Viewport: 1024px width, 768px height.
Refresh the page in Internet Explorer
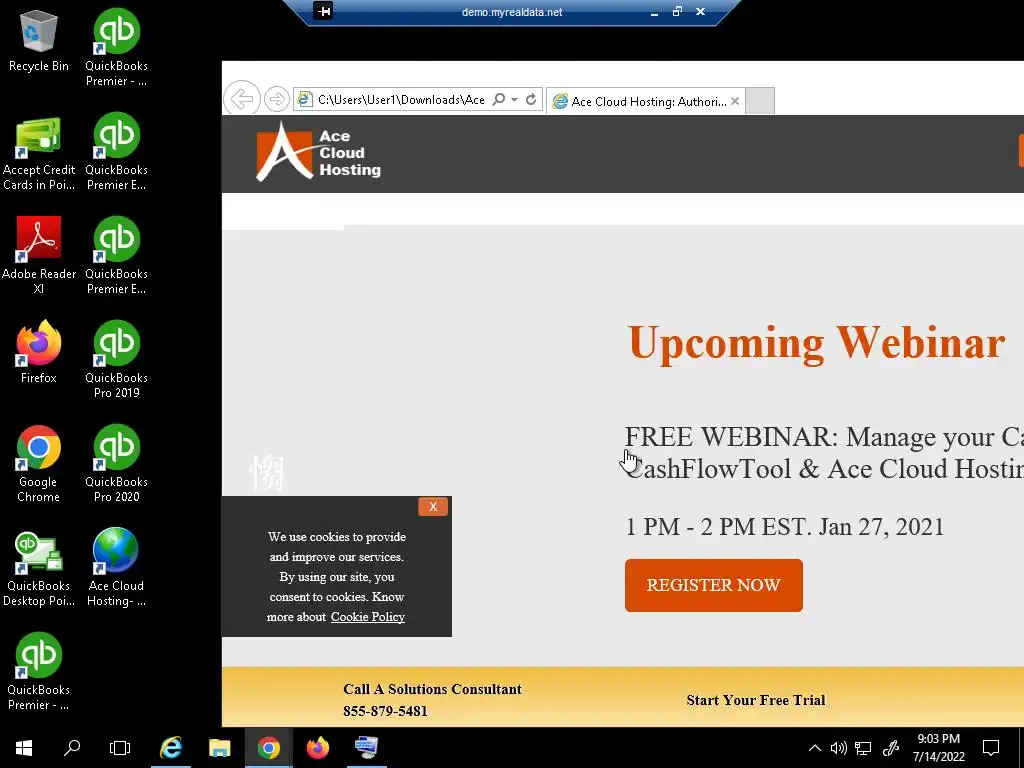pos(531,99)
